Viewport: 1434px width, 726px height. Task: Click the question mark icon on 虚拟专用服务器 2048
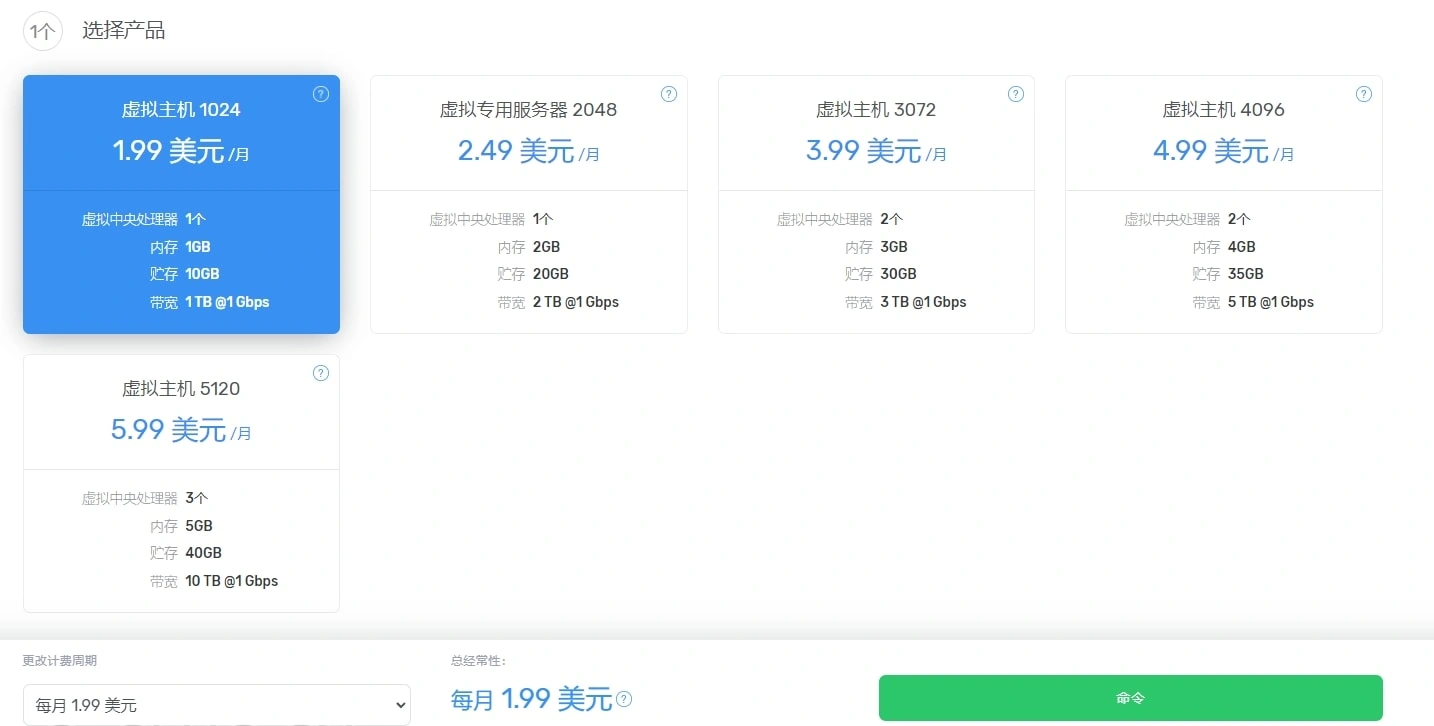[668, 94]
